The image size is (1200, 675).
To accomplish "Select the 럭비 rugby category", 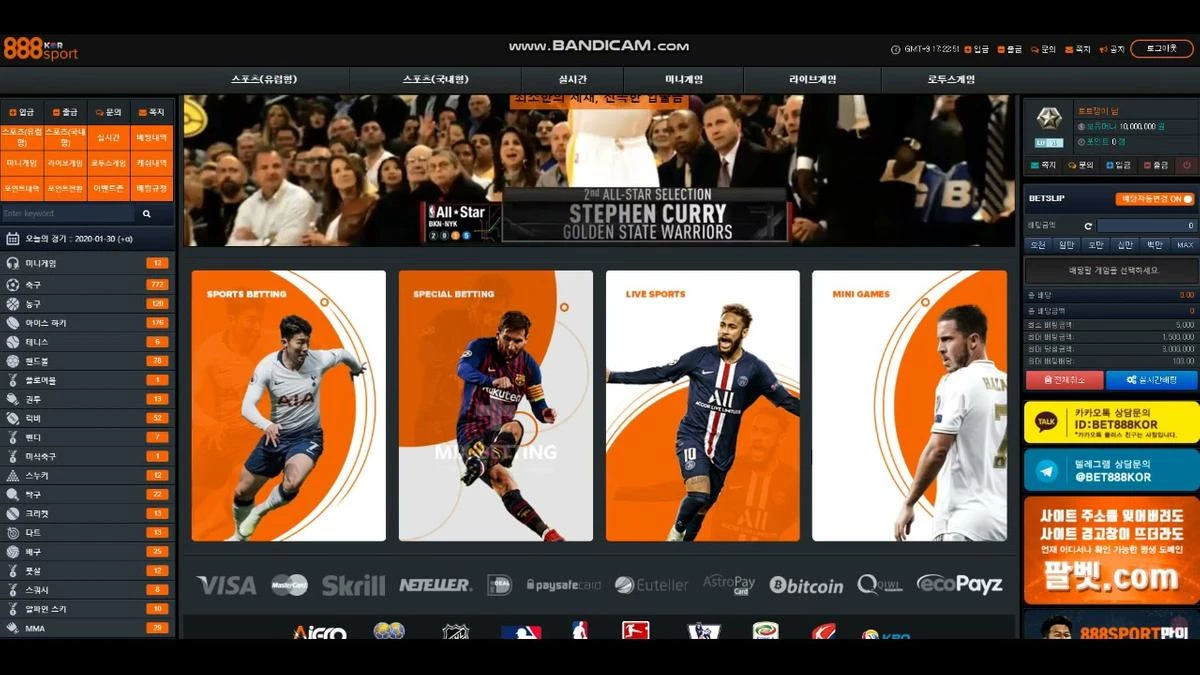I will [88, 418].
